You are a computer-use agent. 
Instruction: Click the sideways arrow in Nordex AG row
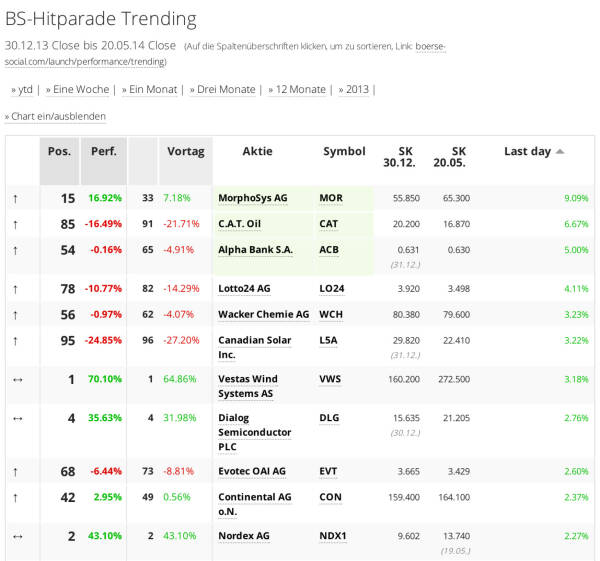(x=16, y=537)
